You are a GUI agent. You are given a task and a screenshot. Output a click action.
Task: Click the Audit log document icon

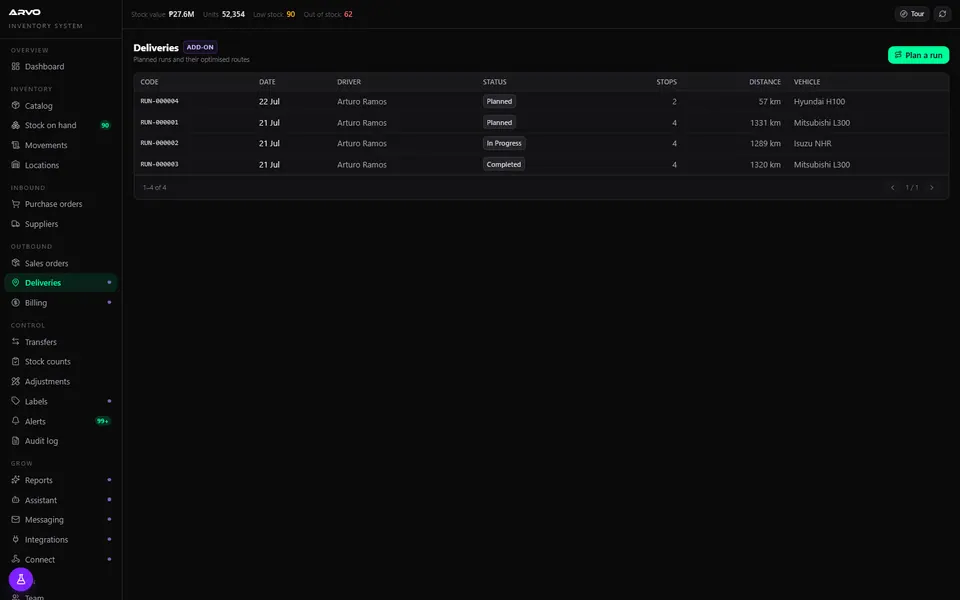point(16,440)
